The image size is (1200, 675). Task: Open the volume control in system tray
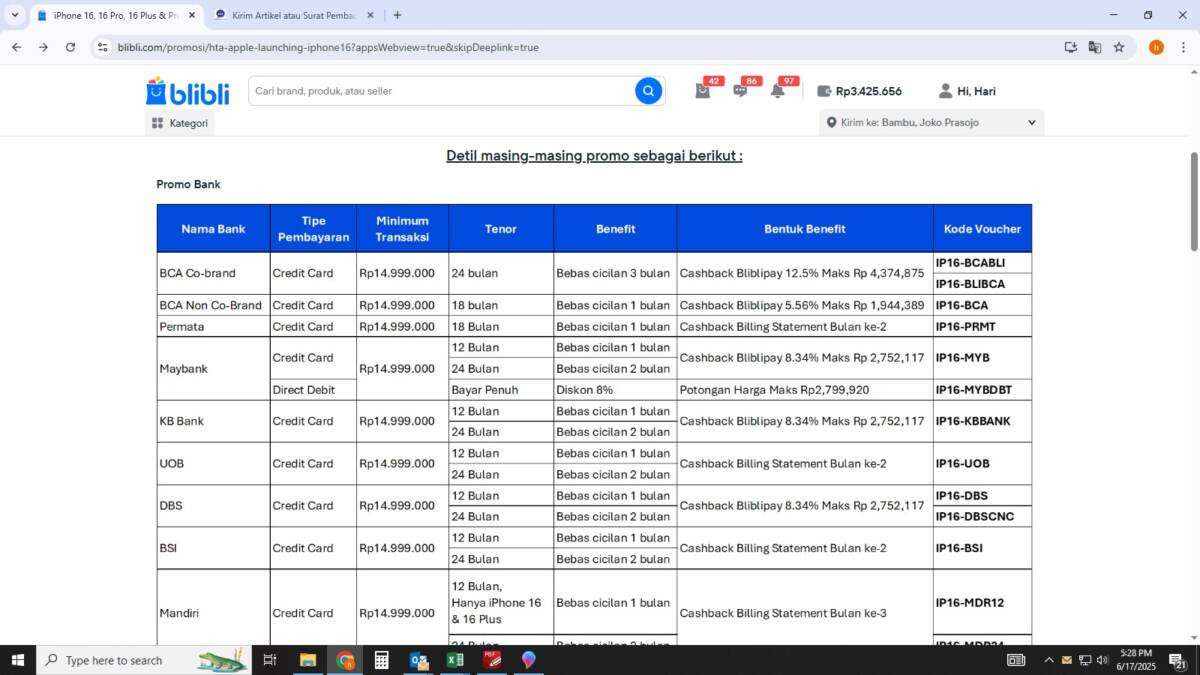pyautogui.click(x=1102, y=660)
